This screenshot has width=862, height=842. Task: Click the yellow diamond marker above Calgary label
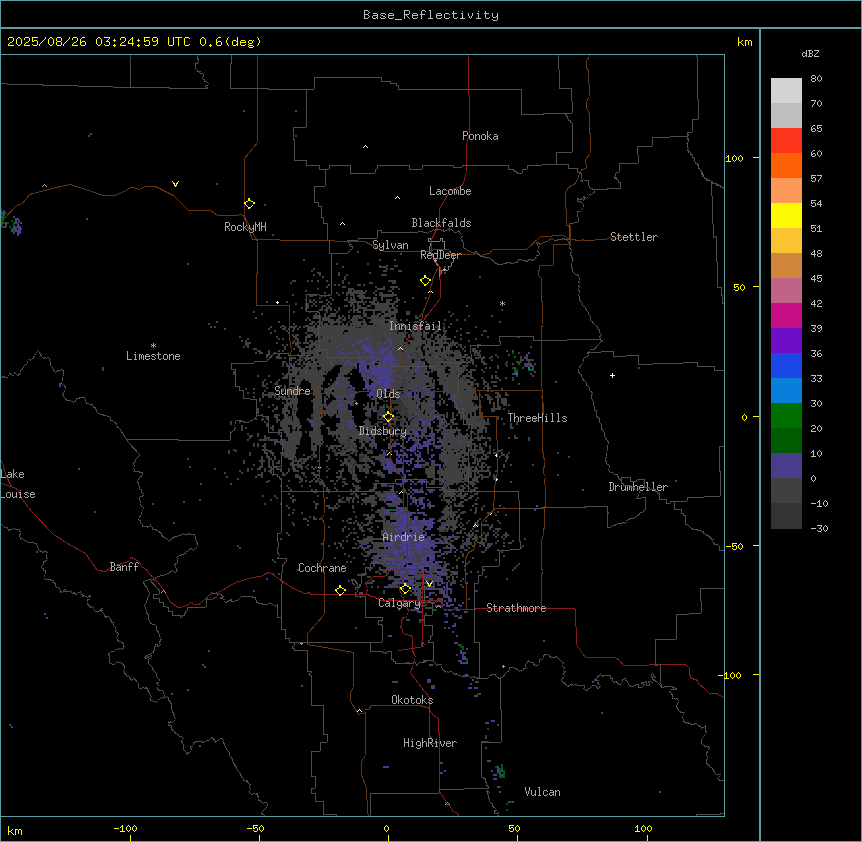405,589
